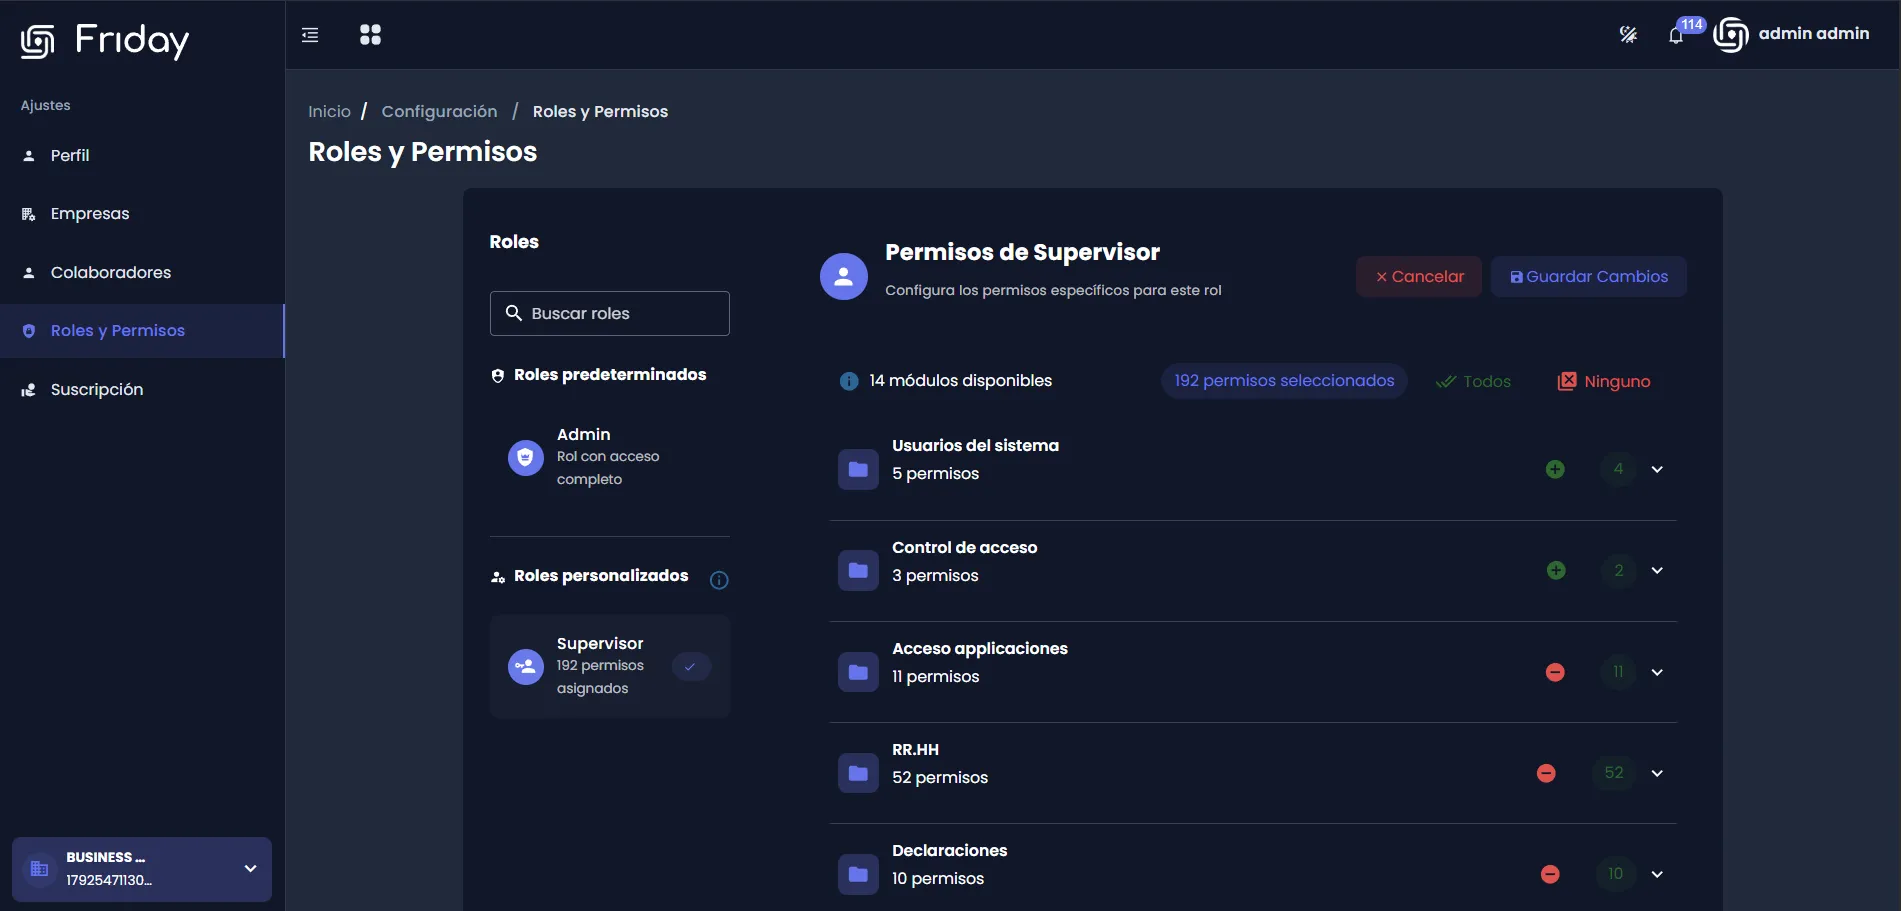Select the Admin default role

(x=610, y=457)
